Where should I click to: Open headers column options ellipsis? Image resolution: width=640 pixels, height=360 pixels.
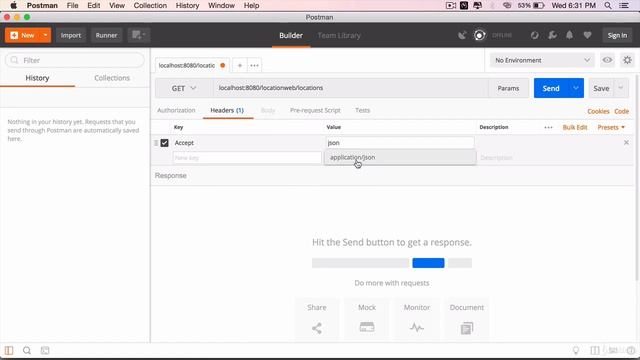[548, 127]
